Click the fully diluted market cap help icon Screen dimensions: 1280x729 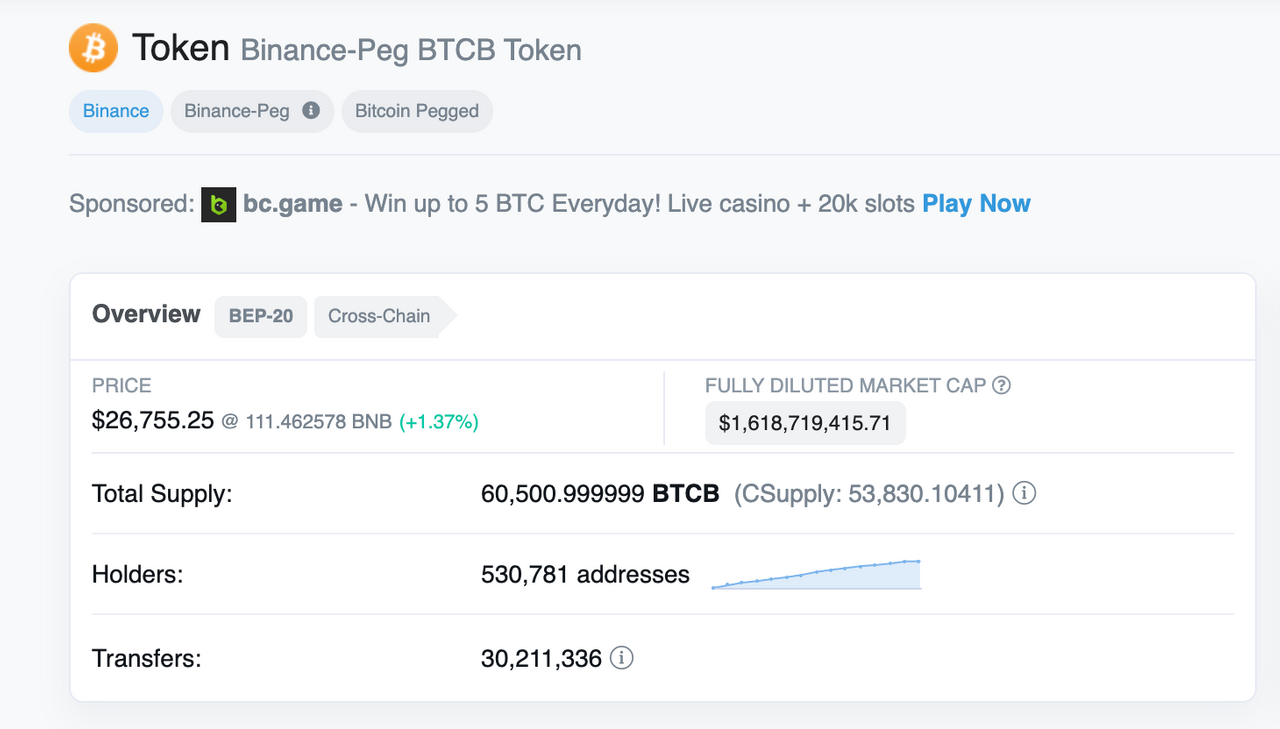tap(1003, 385)
